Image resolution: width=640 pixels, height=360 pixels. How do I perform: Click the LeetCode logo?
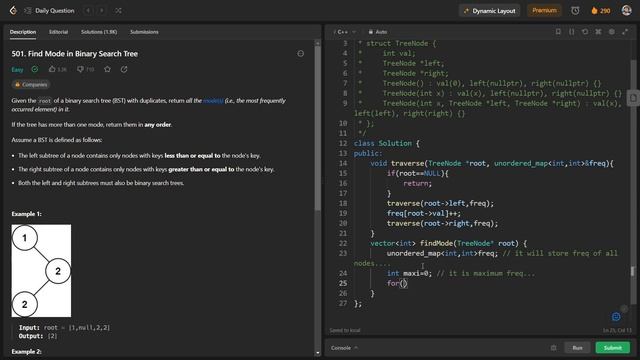click(x=13, y=11)
